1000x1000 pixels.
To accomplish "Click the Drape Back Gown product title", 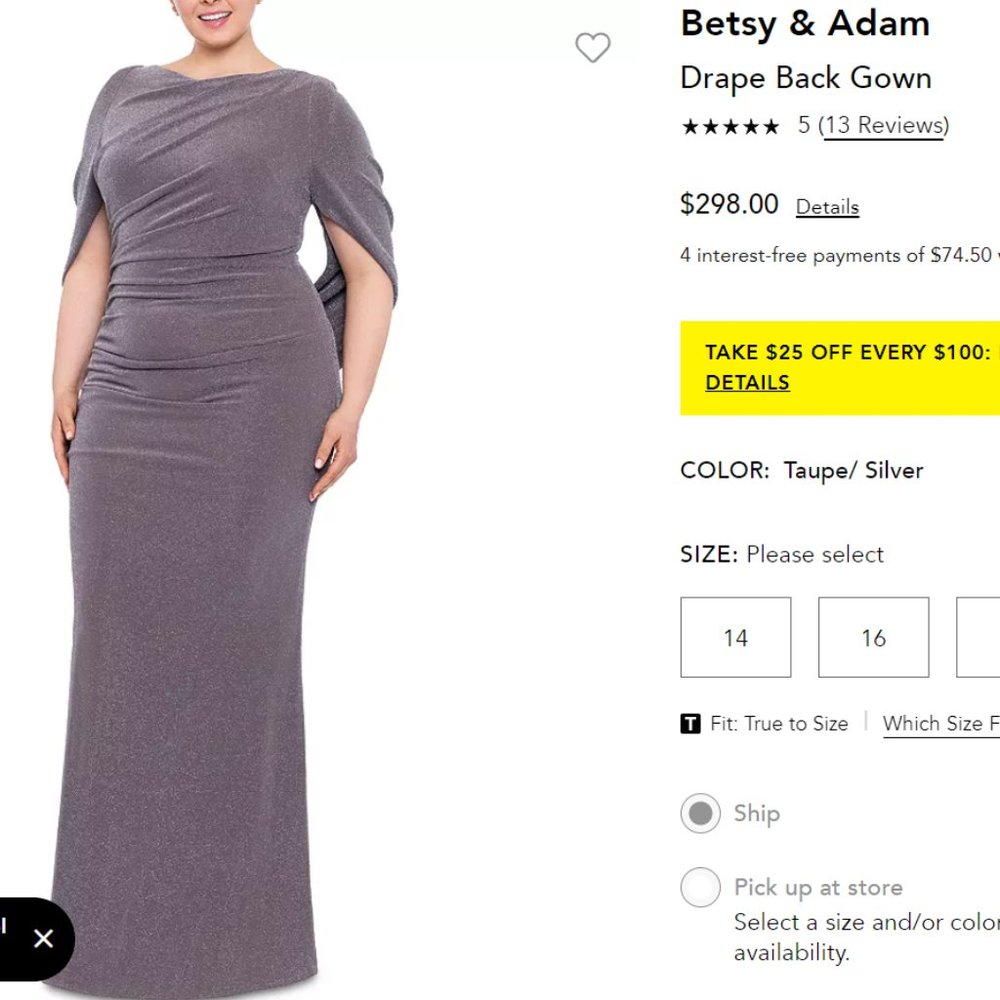I will pyautogui.click(x=805, y=78).
